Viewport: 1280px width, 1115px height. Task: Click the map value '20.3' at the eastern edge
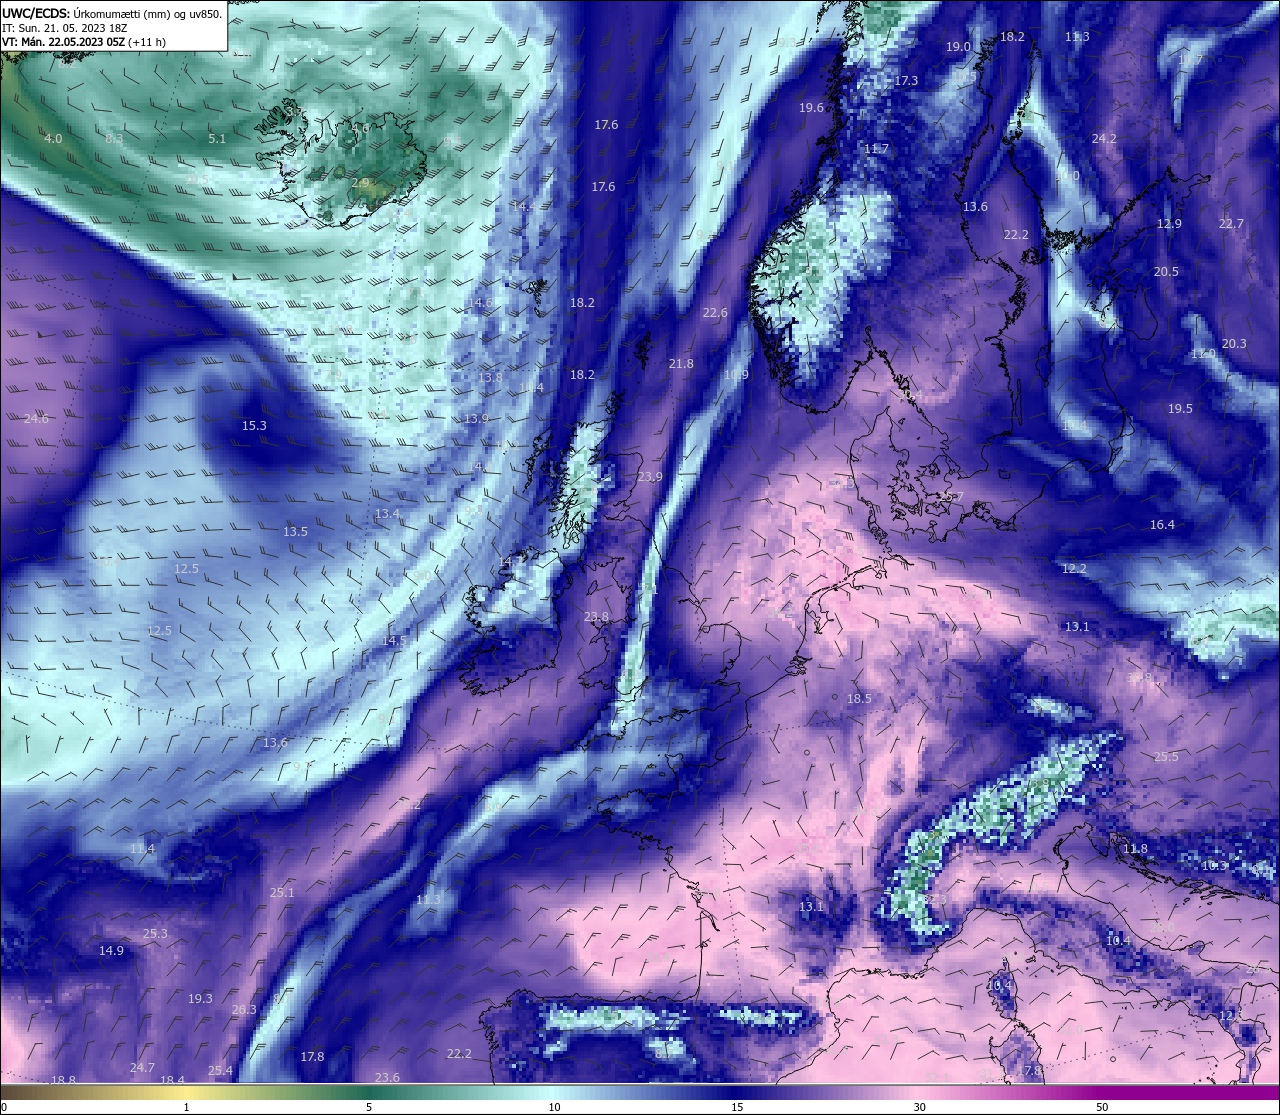(1234, 344)
